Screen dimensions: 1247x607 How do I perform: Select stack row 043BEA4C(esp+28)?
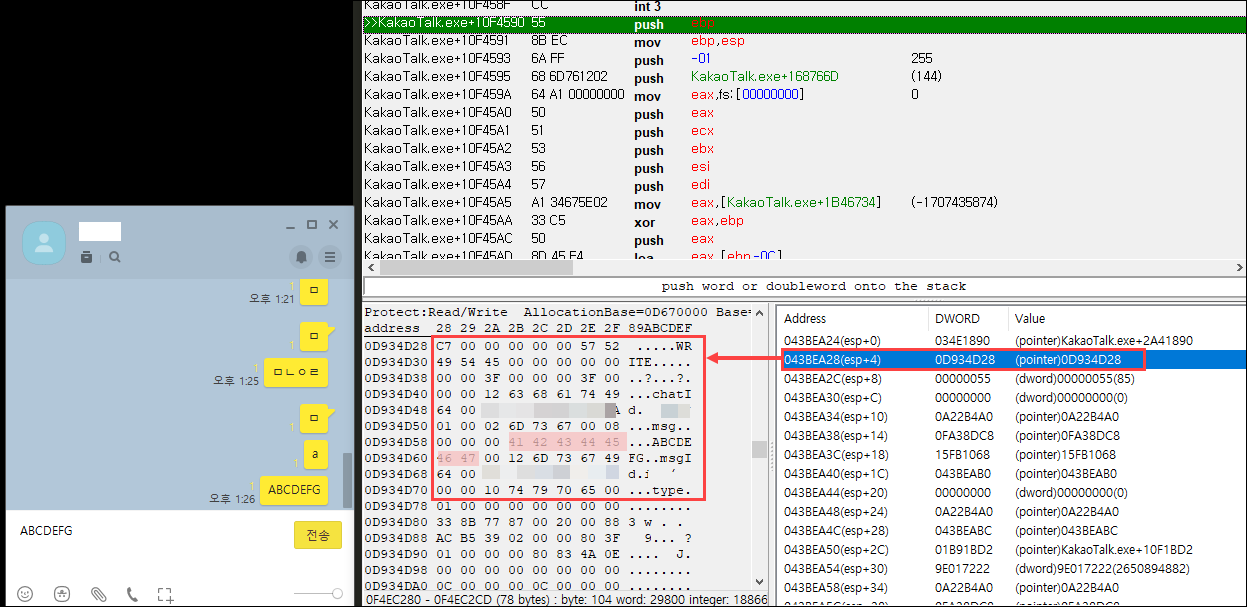coord(1012,530)
